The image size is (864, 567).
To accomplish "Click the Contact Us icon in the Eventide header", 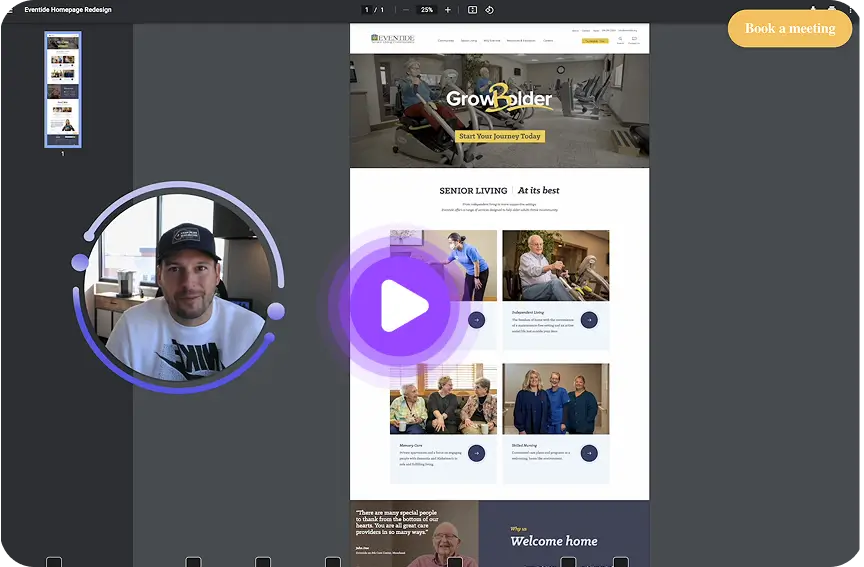I will coord(634,40).
